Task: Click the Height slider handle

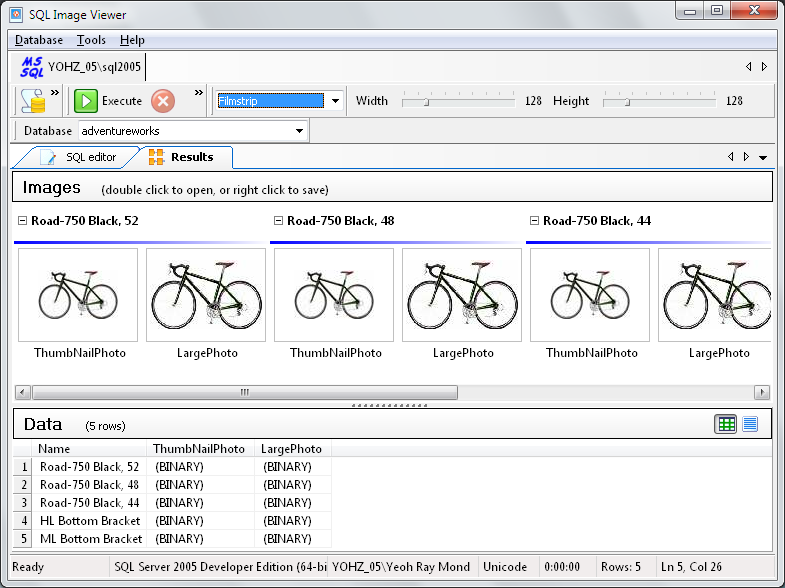Action: (626, 101)
